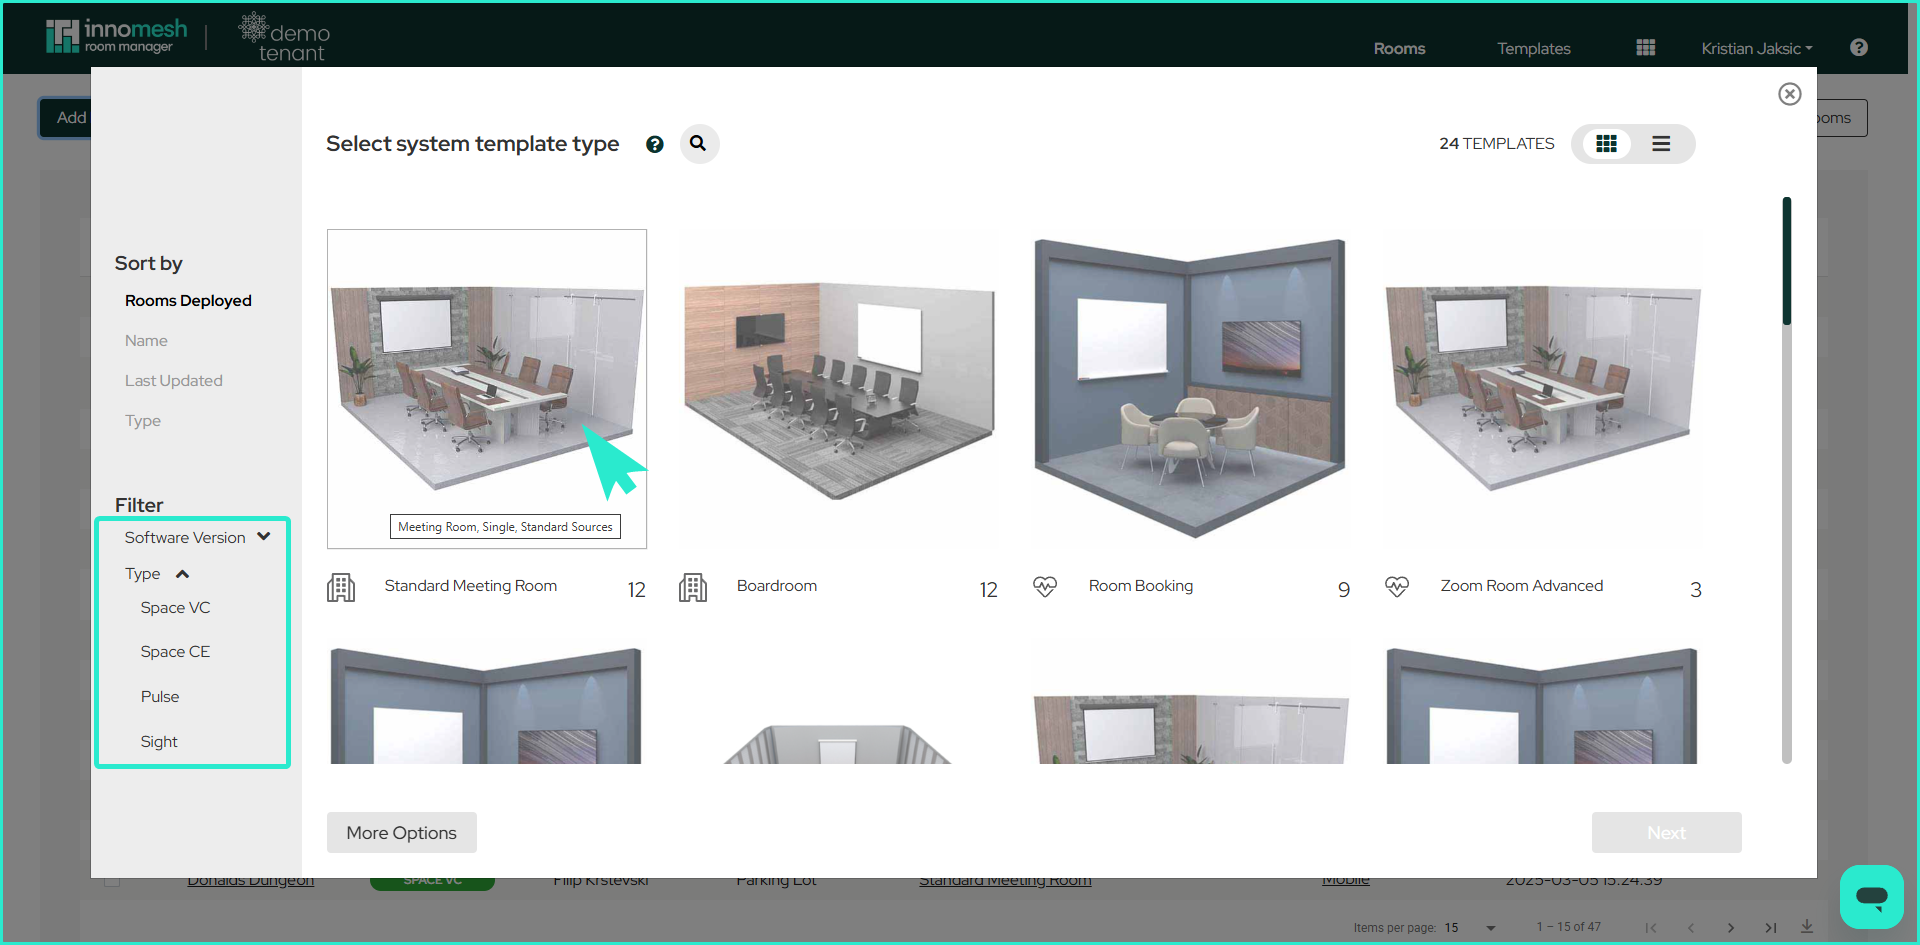Switch to list view of templates
Screen dimensions: 1920x945
[1661, 144]
